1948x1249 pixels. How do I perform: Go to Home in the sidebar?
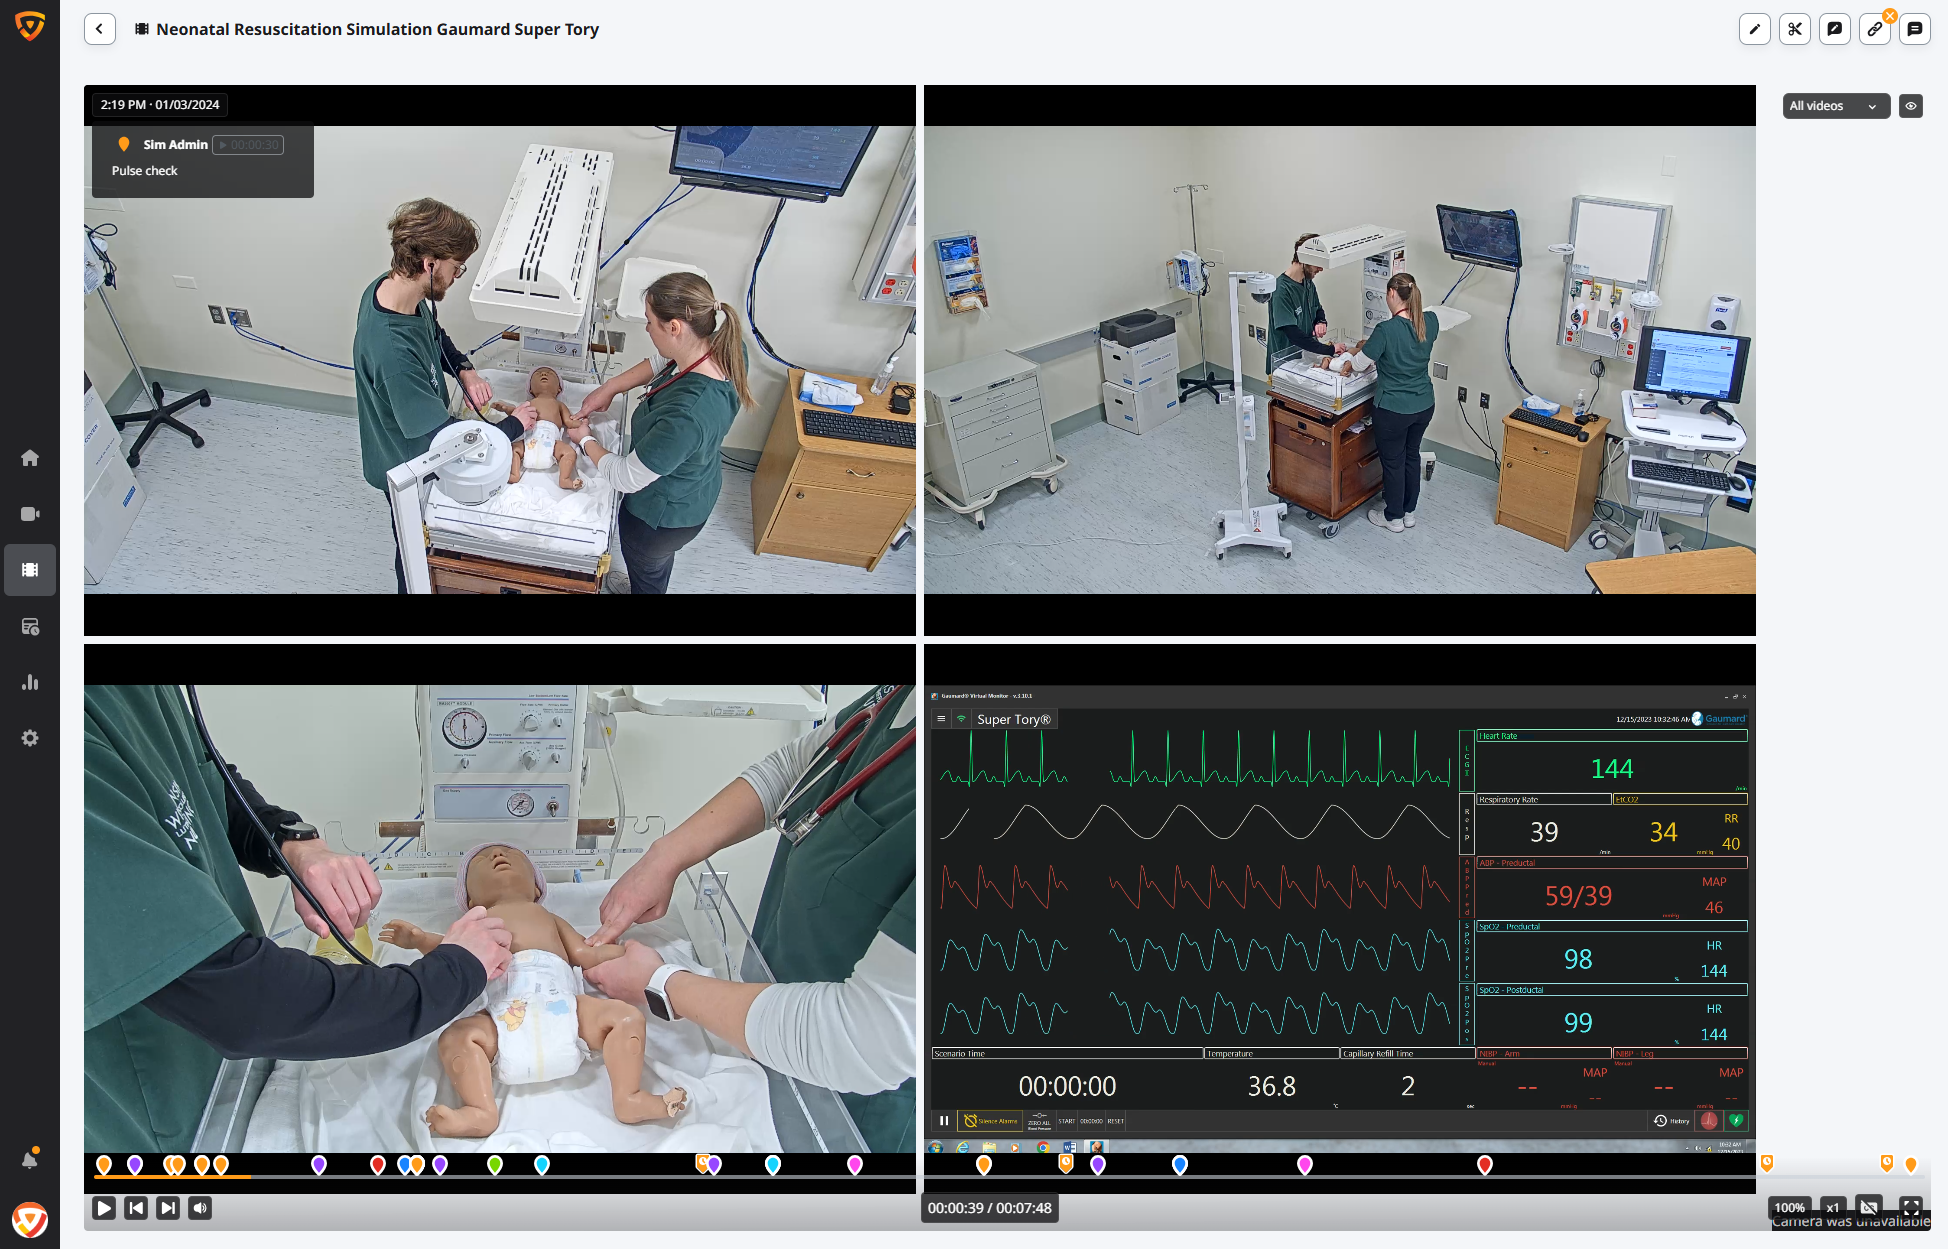30,458
